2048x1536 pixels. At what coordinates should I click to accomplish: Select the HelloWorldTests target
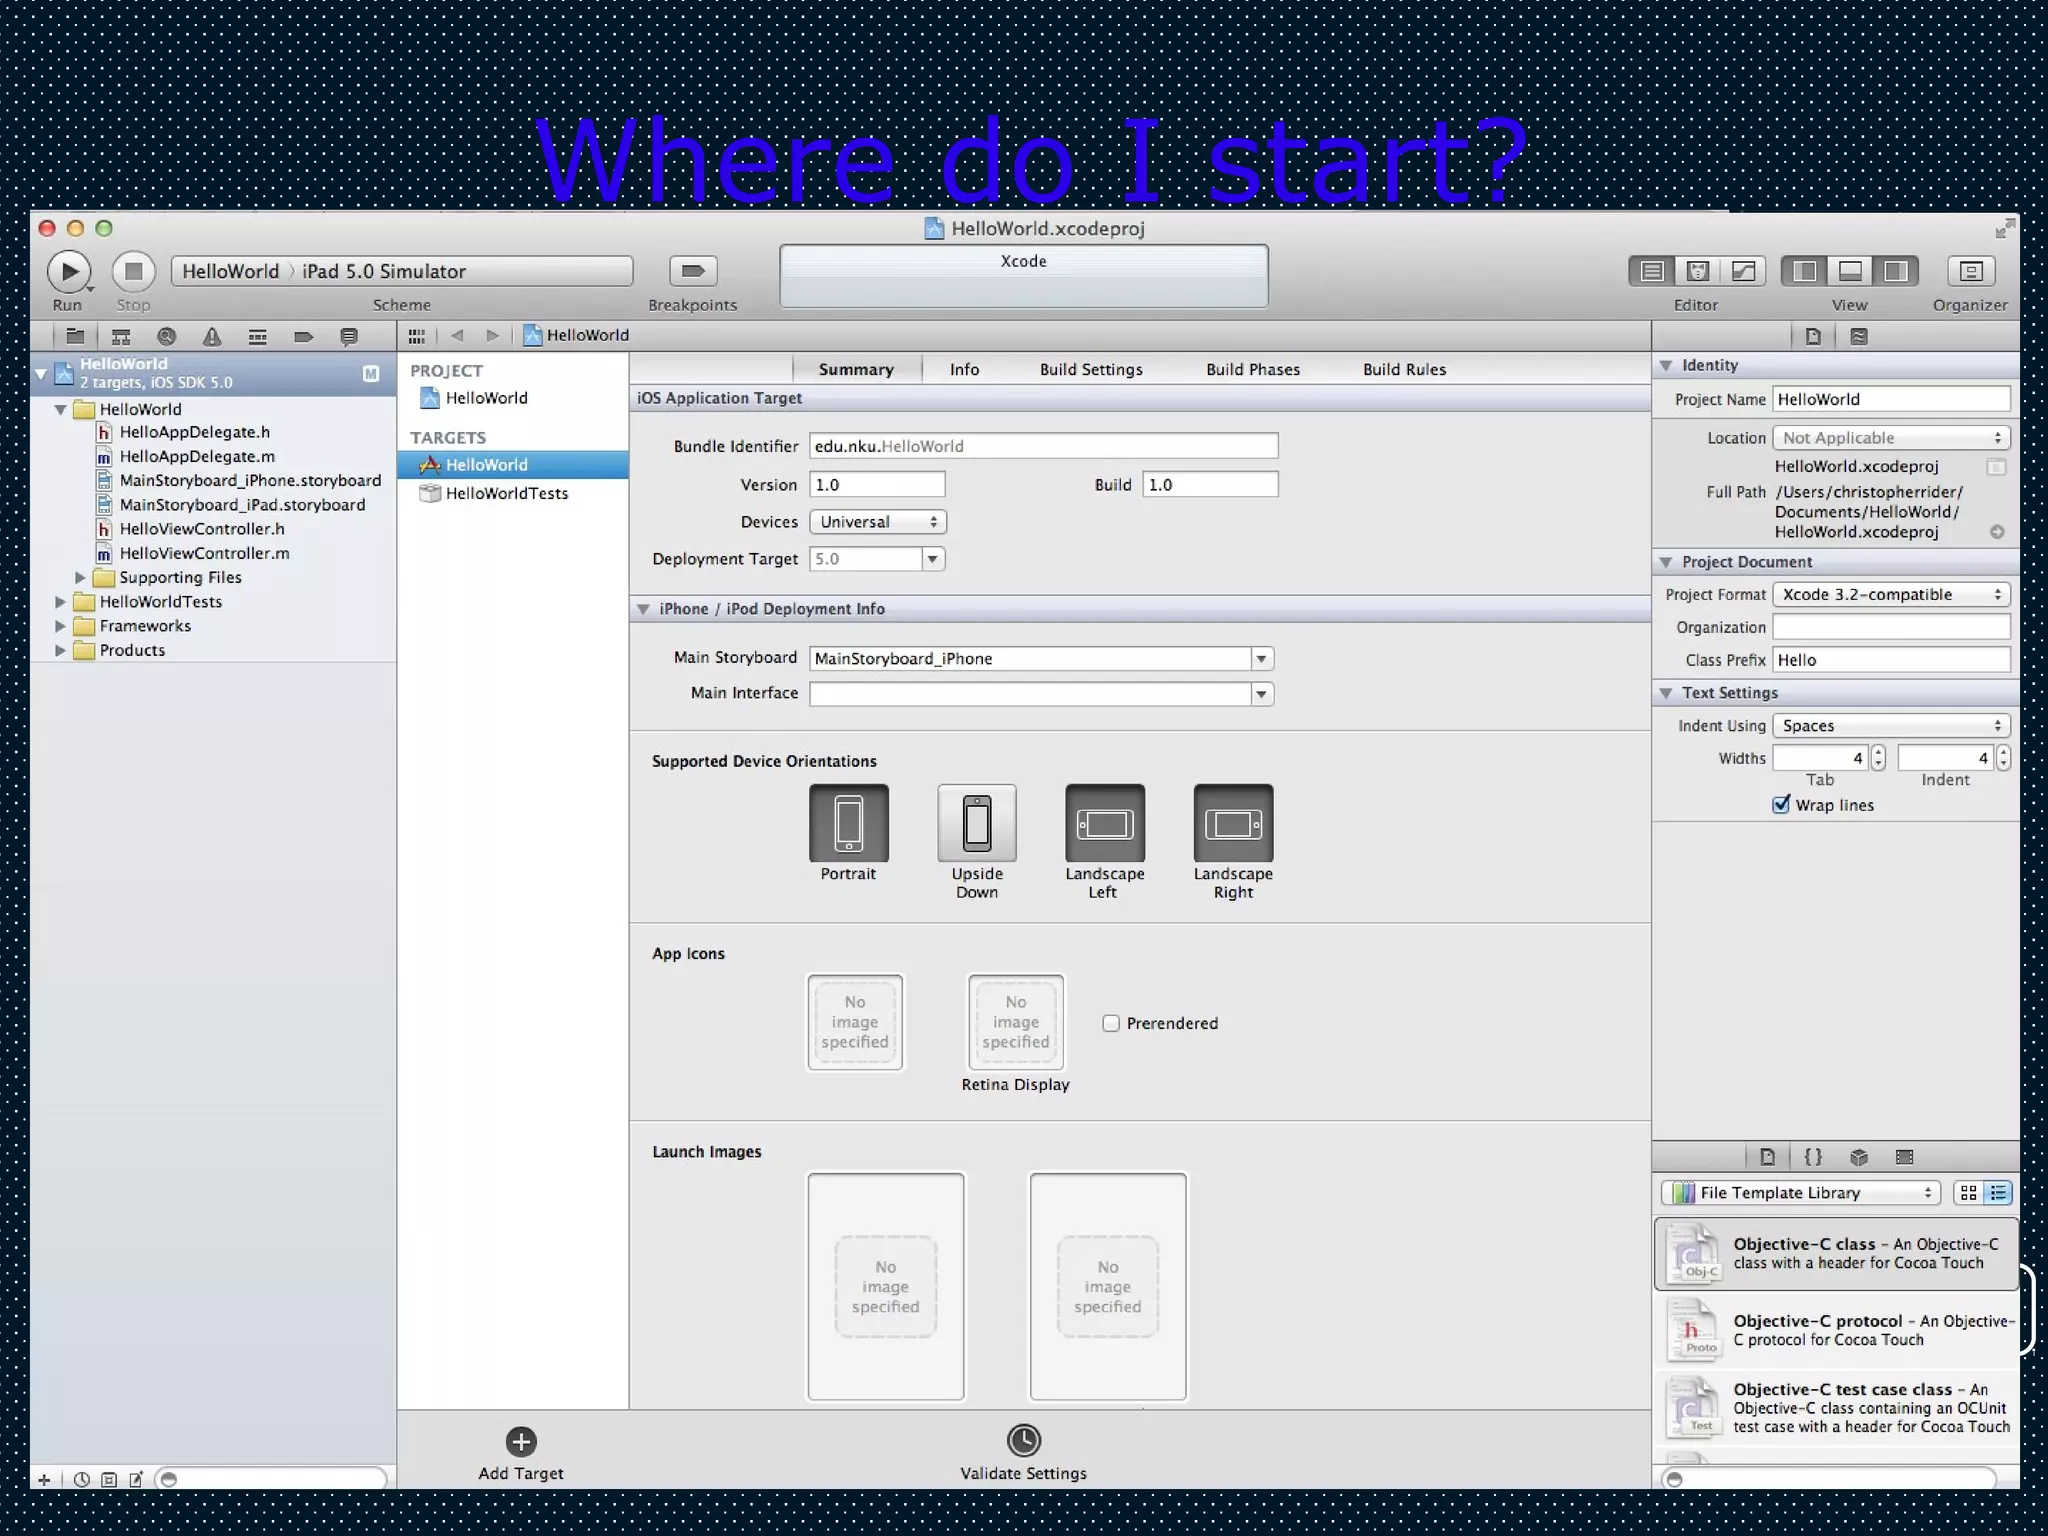click(506, 493)
